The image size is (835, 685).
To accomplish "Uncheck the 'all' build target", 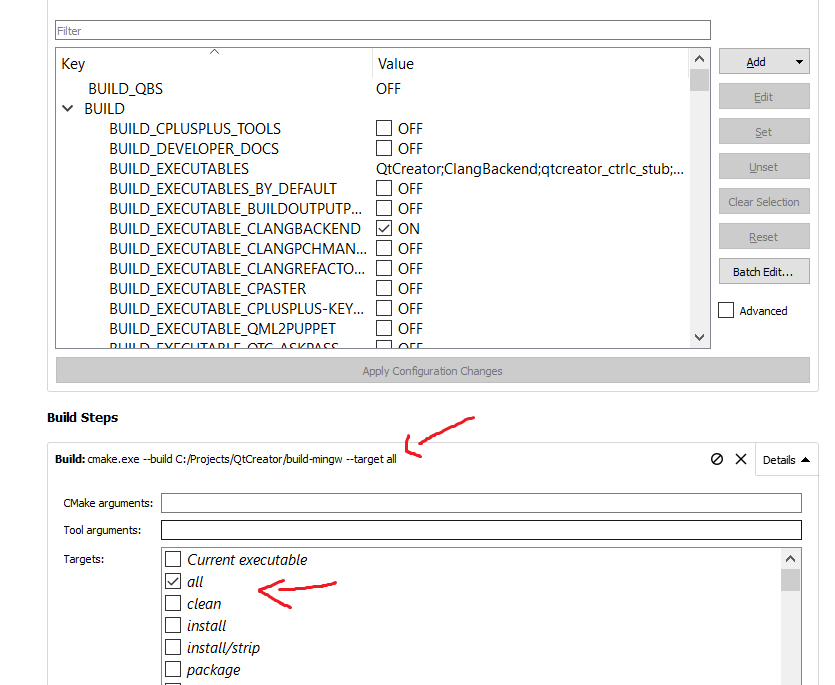I will coord(173,582).
